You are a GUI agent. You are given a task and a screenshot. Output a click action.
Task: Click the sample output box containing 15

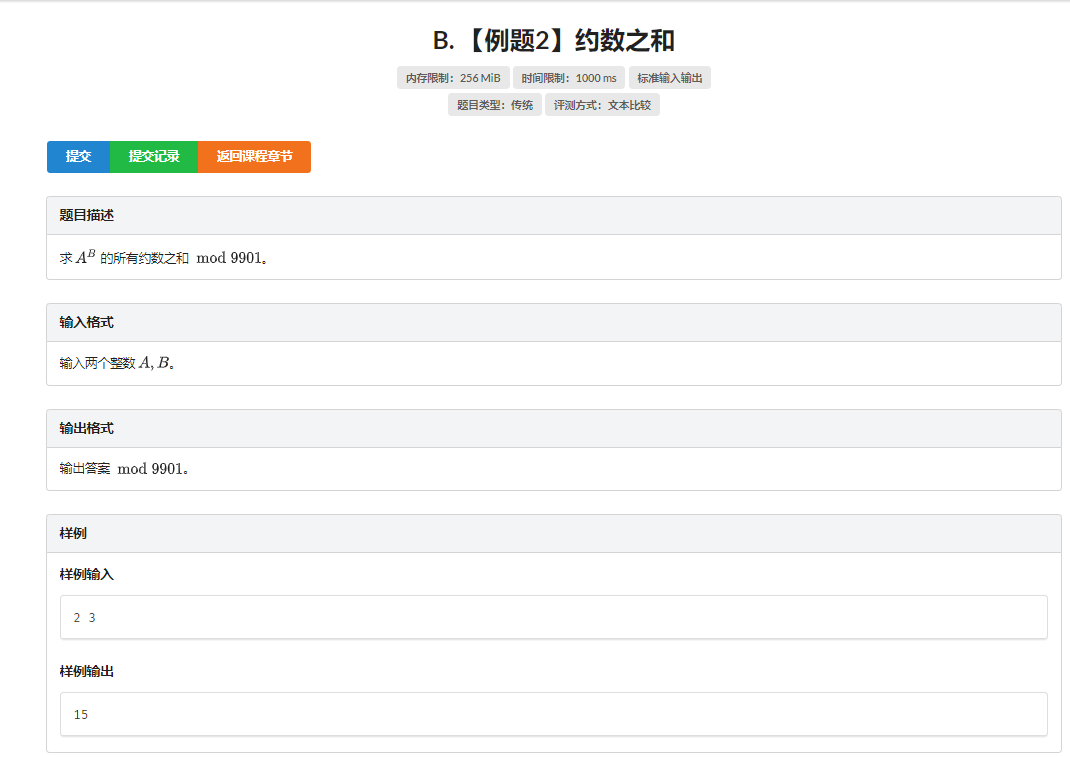click(553, 714)
